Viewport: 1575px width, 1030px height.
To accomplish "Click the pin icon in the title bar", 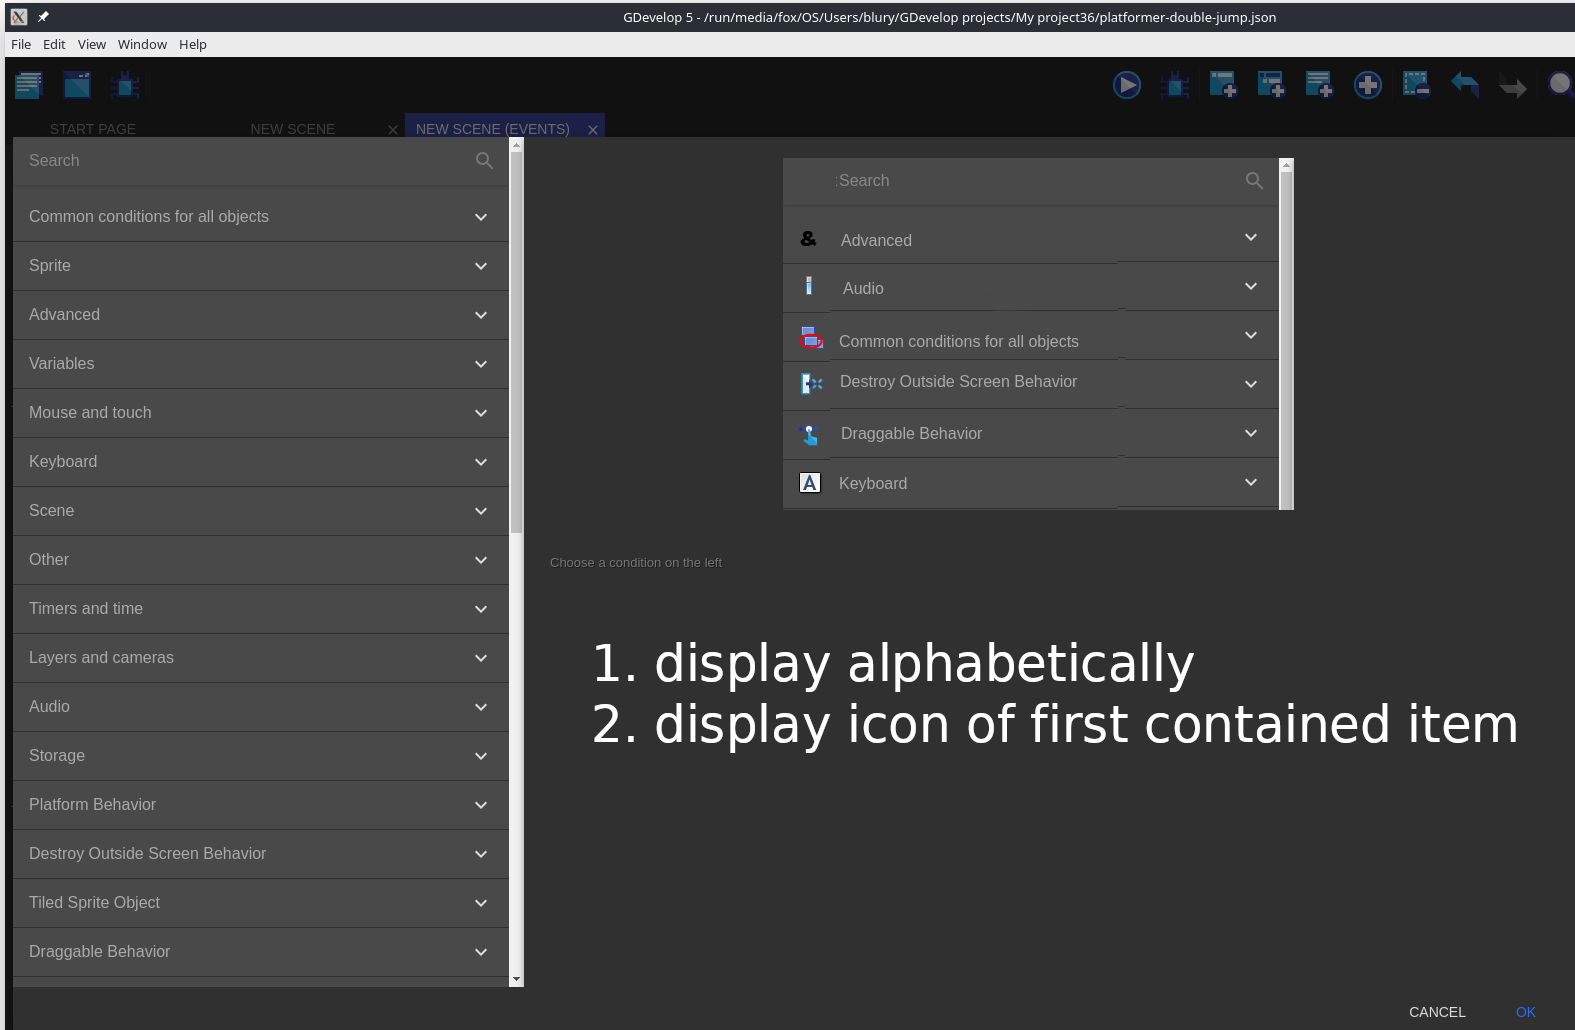I will [x=43, y=17].
